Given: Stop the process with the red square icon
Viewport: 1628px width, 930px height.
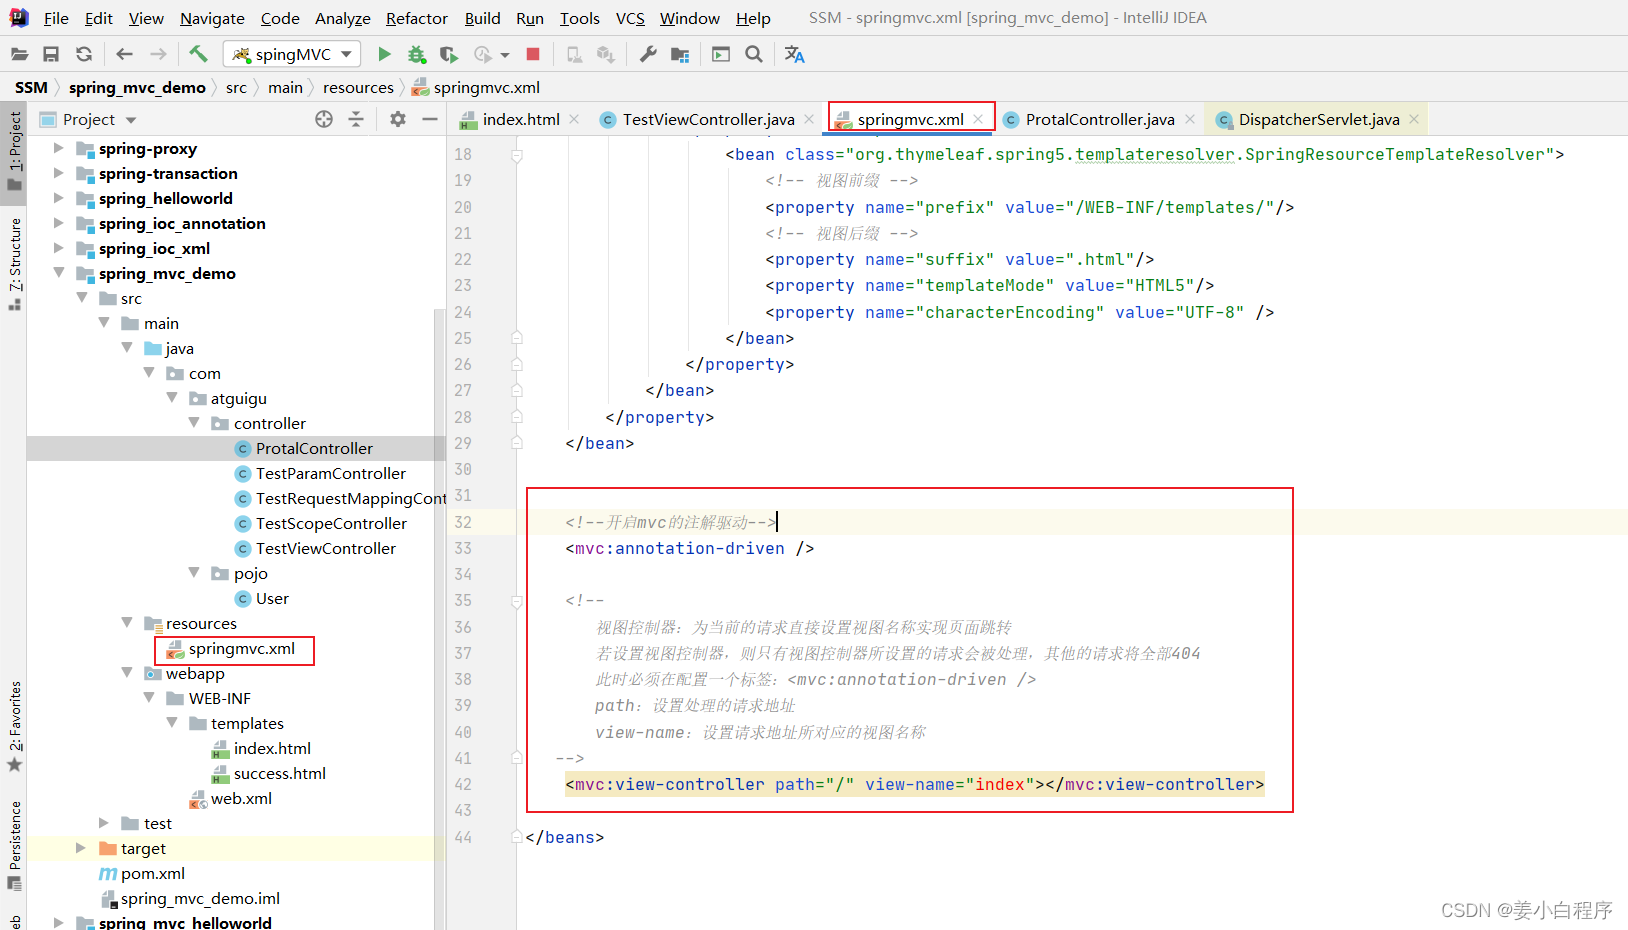Looking at the screenshot, I should tap(533, 54).
